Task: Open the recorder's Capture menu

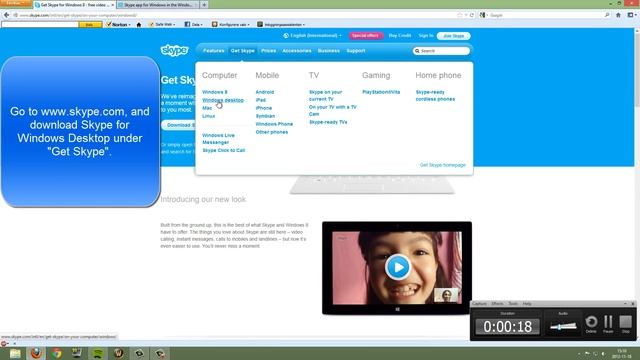Action: click(479, 304)
